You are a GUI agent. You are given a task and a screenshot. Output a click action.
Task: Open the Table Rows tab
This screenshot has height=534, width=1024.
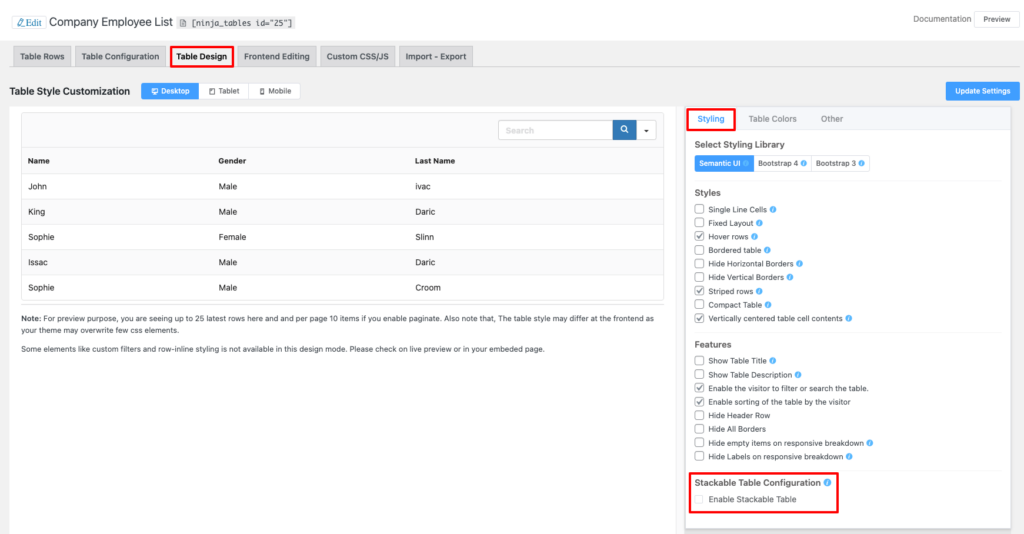tap(42, 56)
